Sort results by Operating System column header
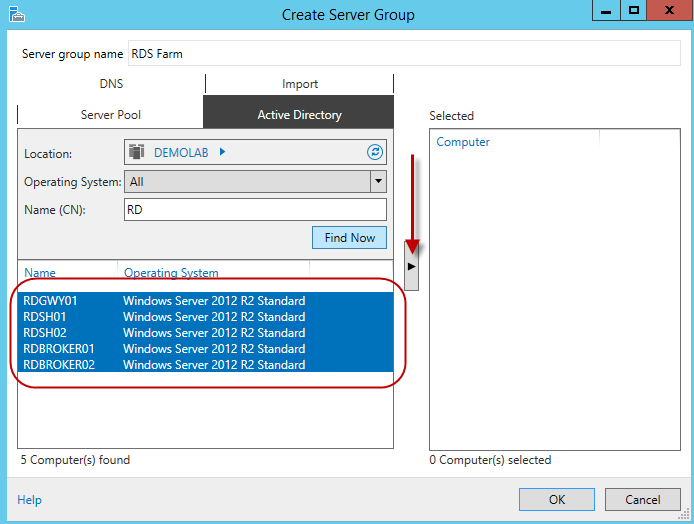694x524 pixels. 170,273
